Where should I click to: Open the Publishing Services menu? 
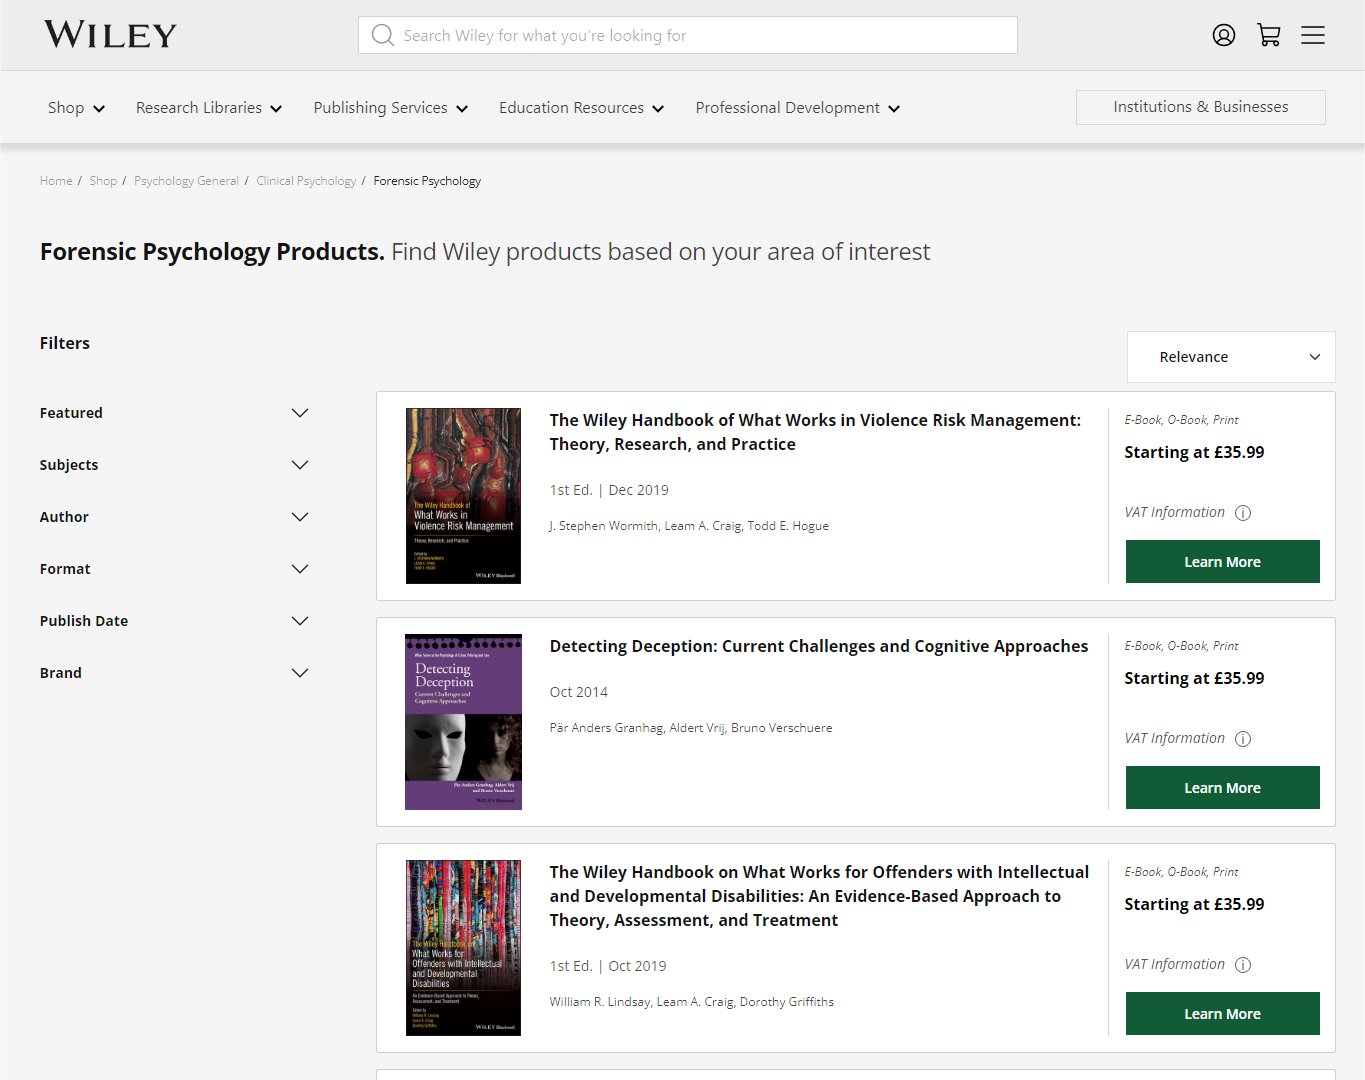[391, 108]
